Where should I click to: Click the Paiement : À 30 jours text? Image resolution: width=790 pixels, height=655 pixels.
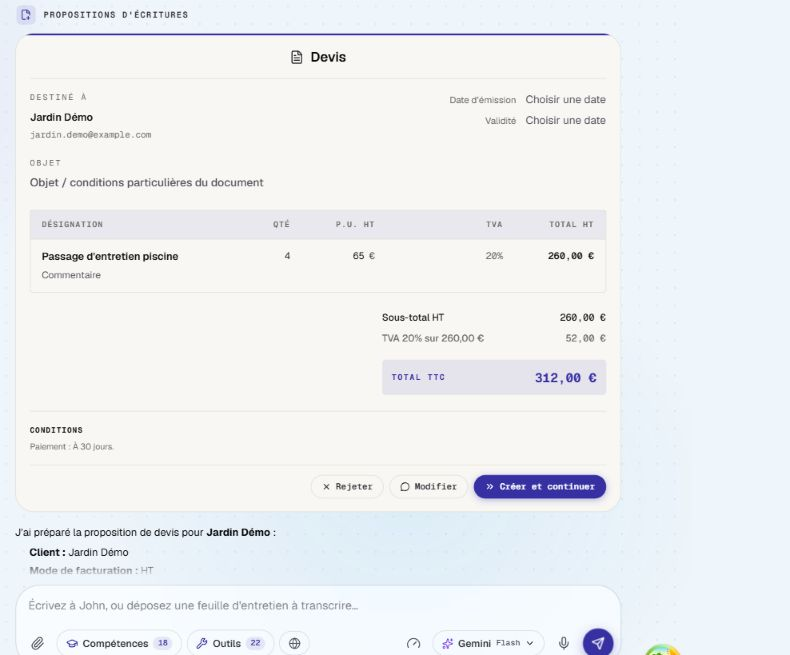[72, 447]
